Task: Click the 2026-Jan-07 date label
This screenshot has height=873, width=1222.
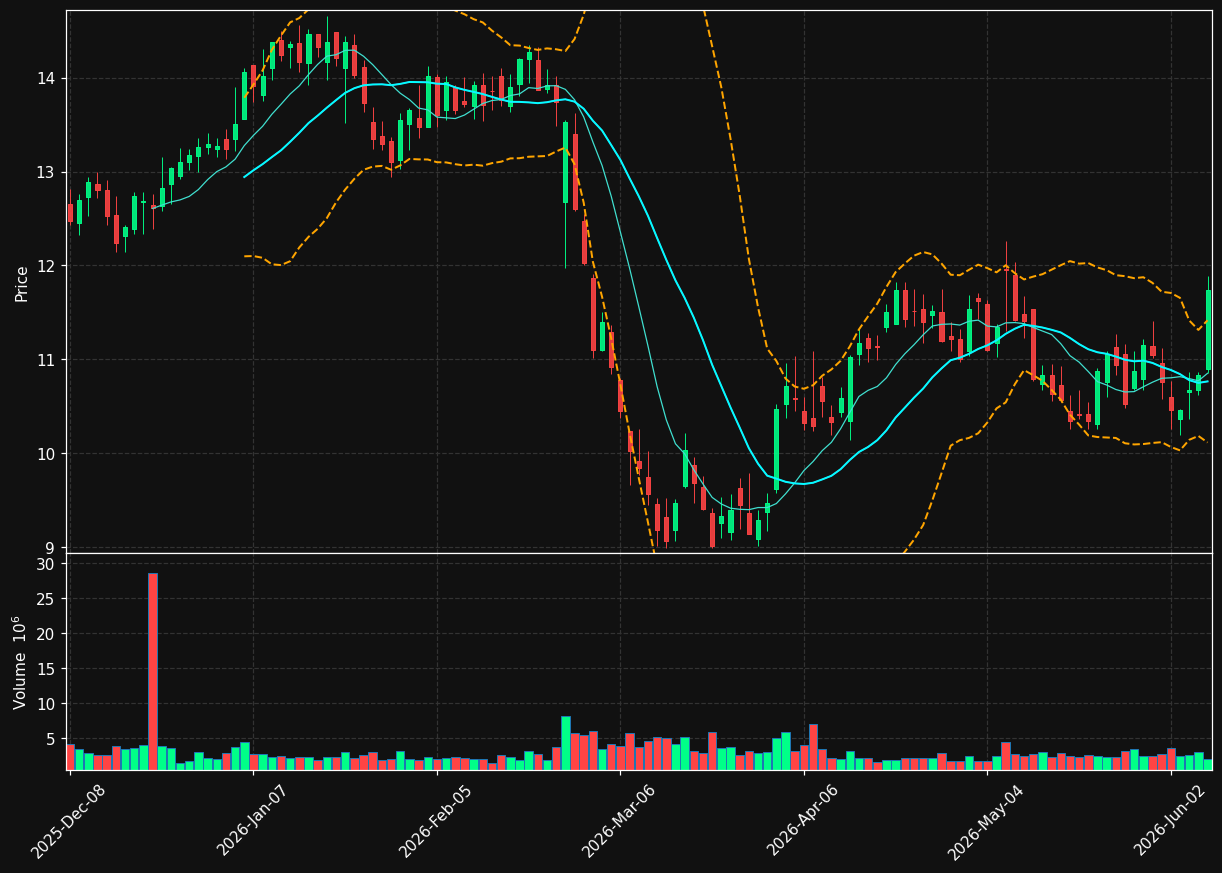Action: click(x=251, y=821)
